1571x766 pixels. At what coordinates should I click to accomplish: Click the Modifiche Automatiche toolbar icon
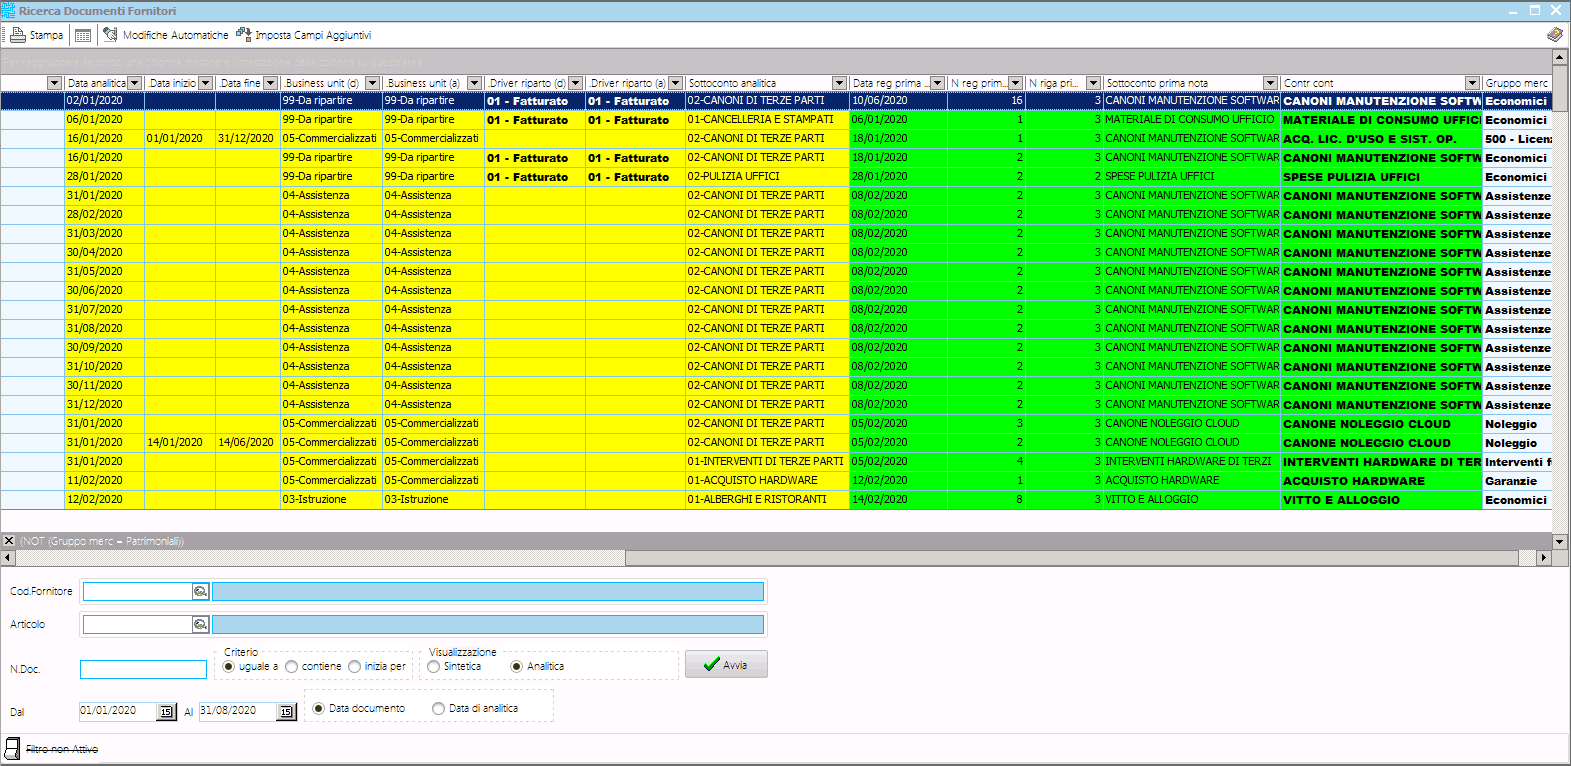click(110, 35)
